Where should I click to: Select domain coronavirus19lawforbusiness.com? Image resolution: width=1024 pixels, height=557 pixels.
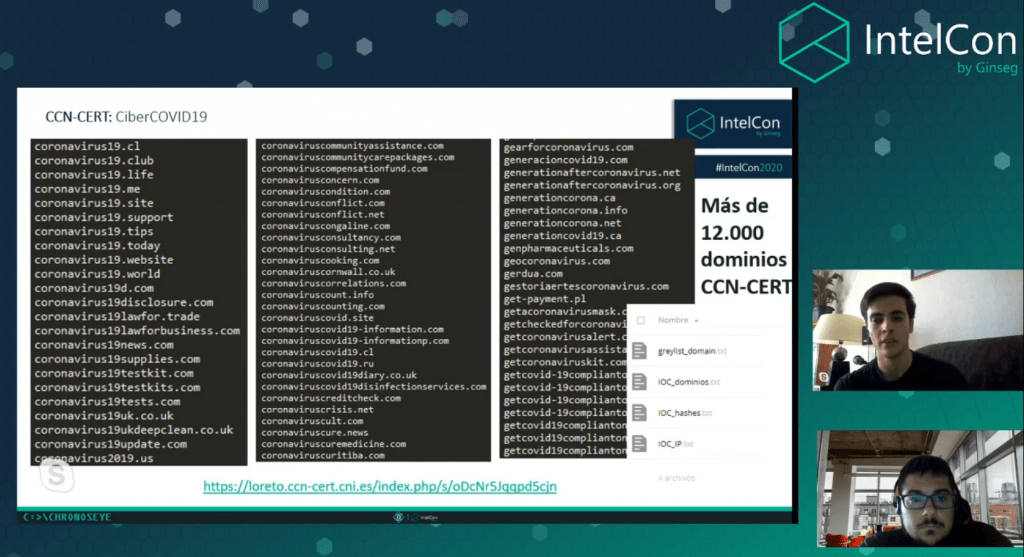point(137,331)
